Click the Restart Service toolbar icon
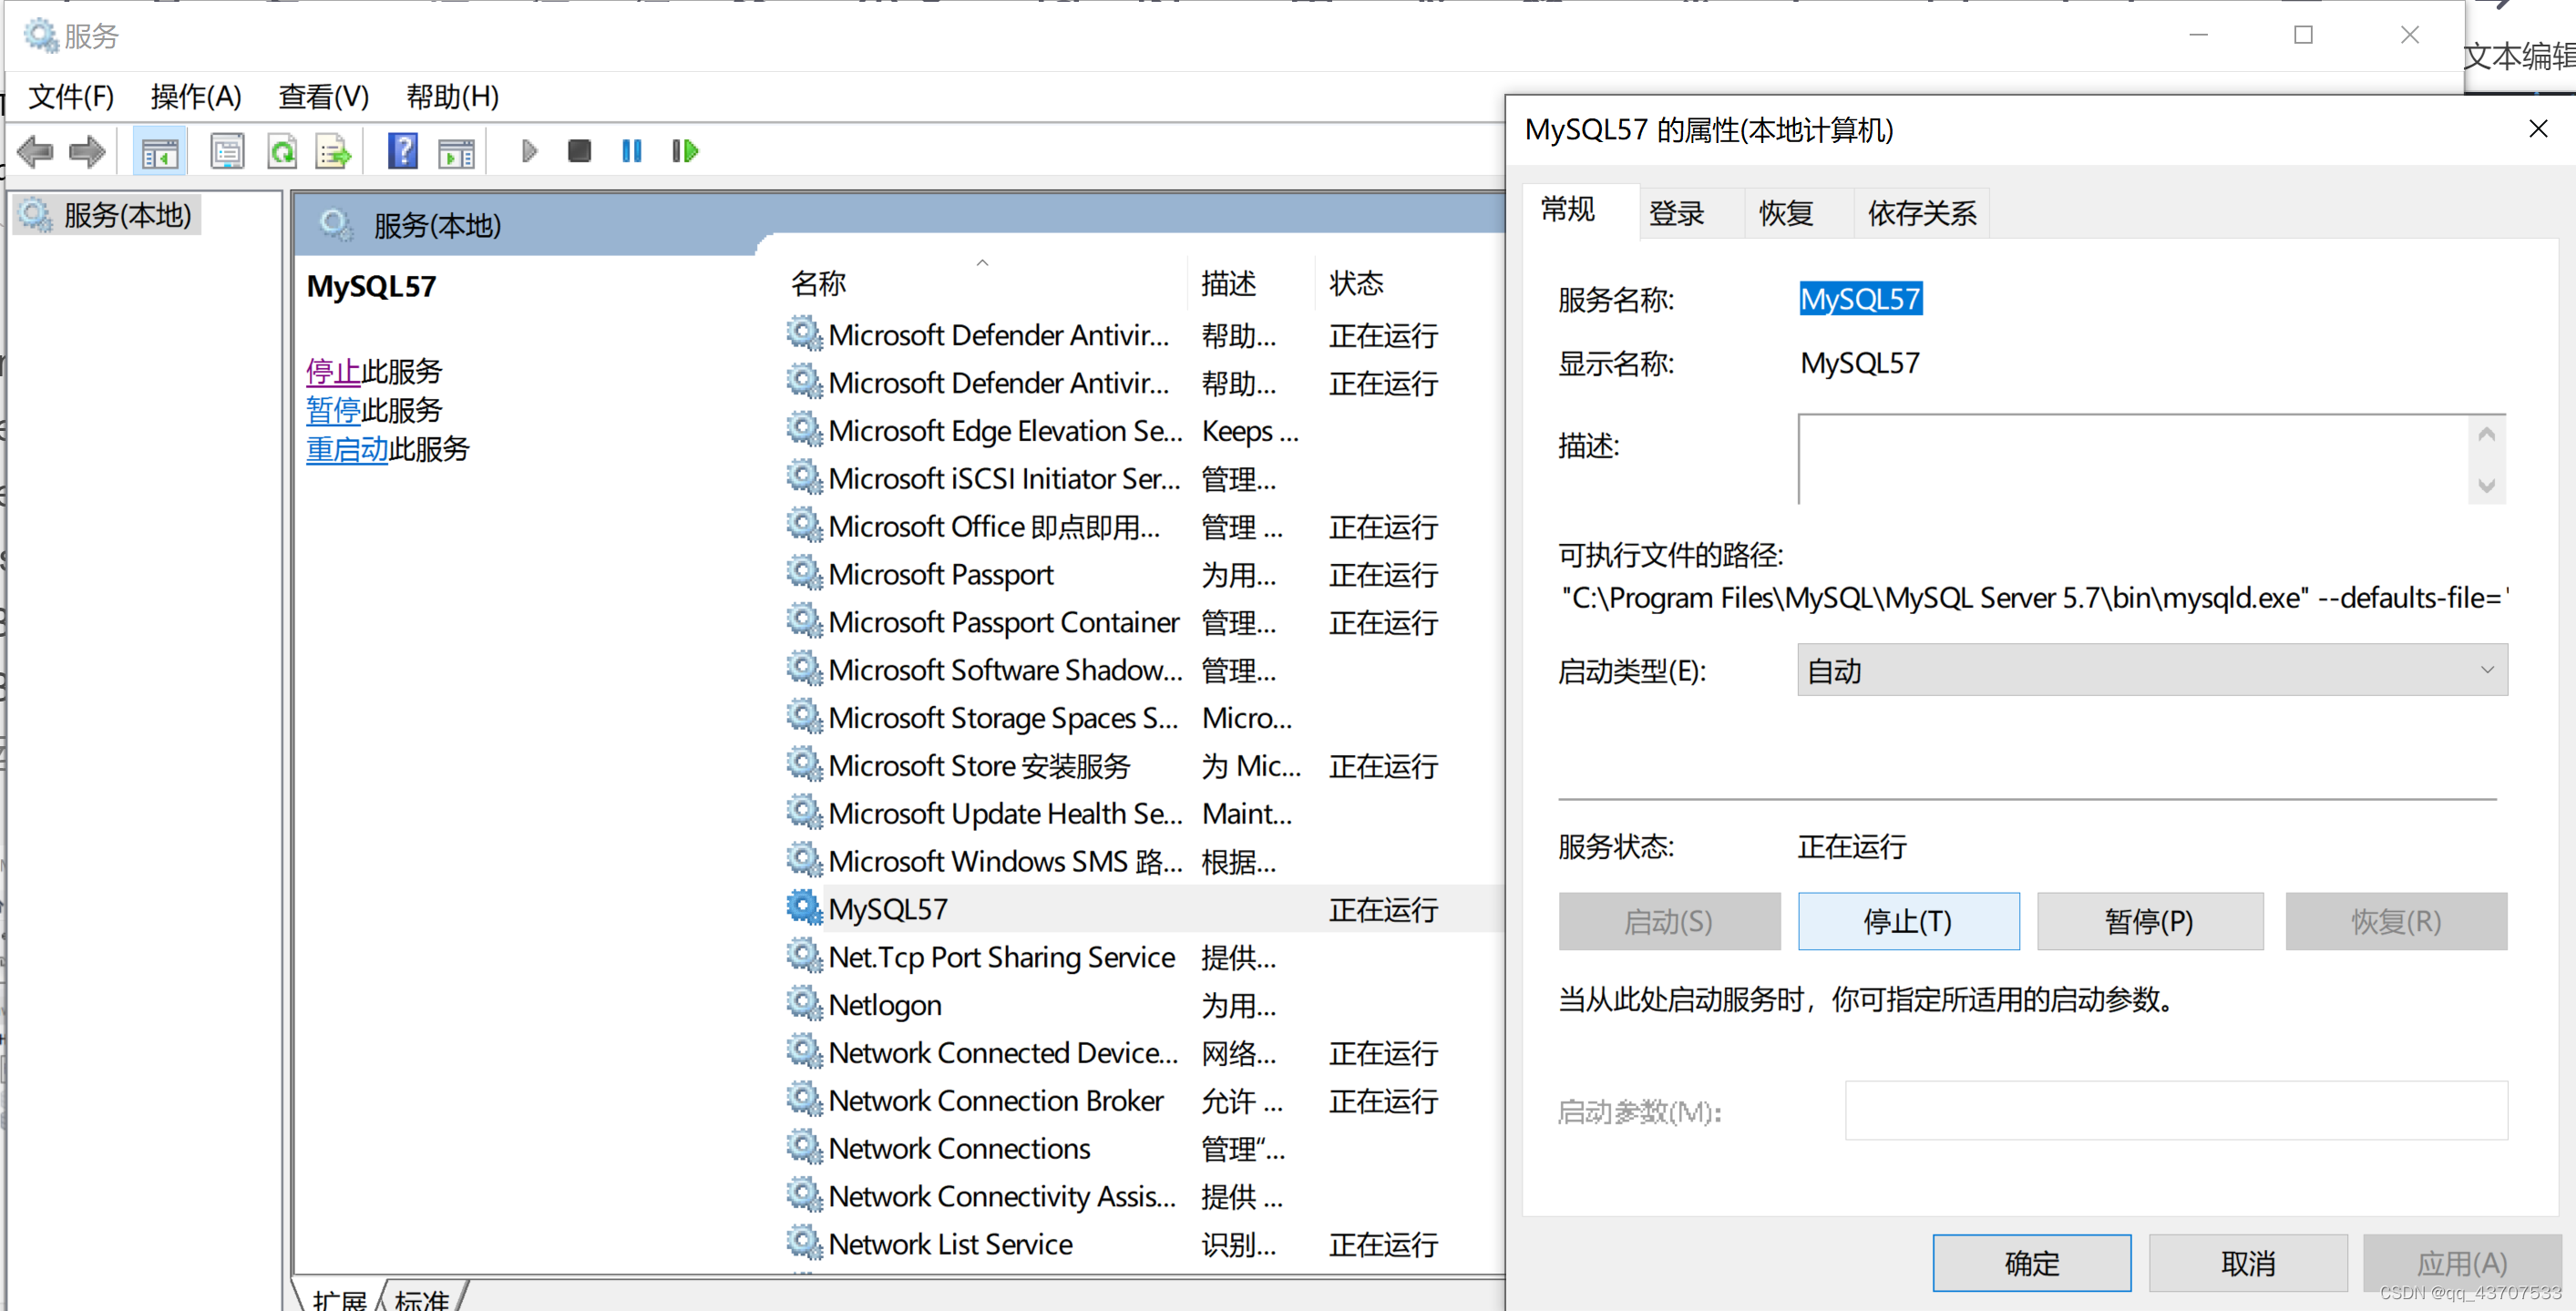The width and height of the screenshot is (2576, 1311). click(x=685, y=152)
